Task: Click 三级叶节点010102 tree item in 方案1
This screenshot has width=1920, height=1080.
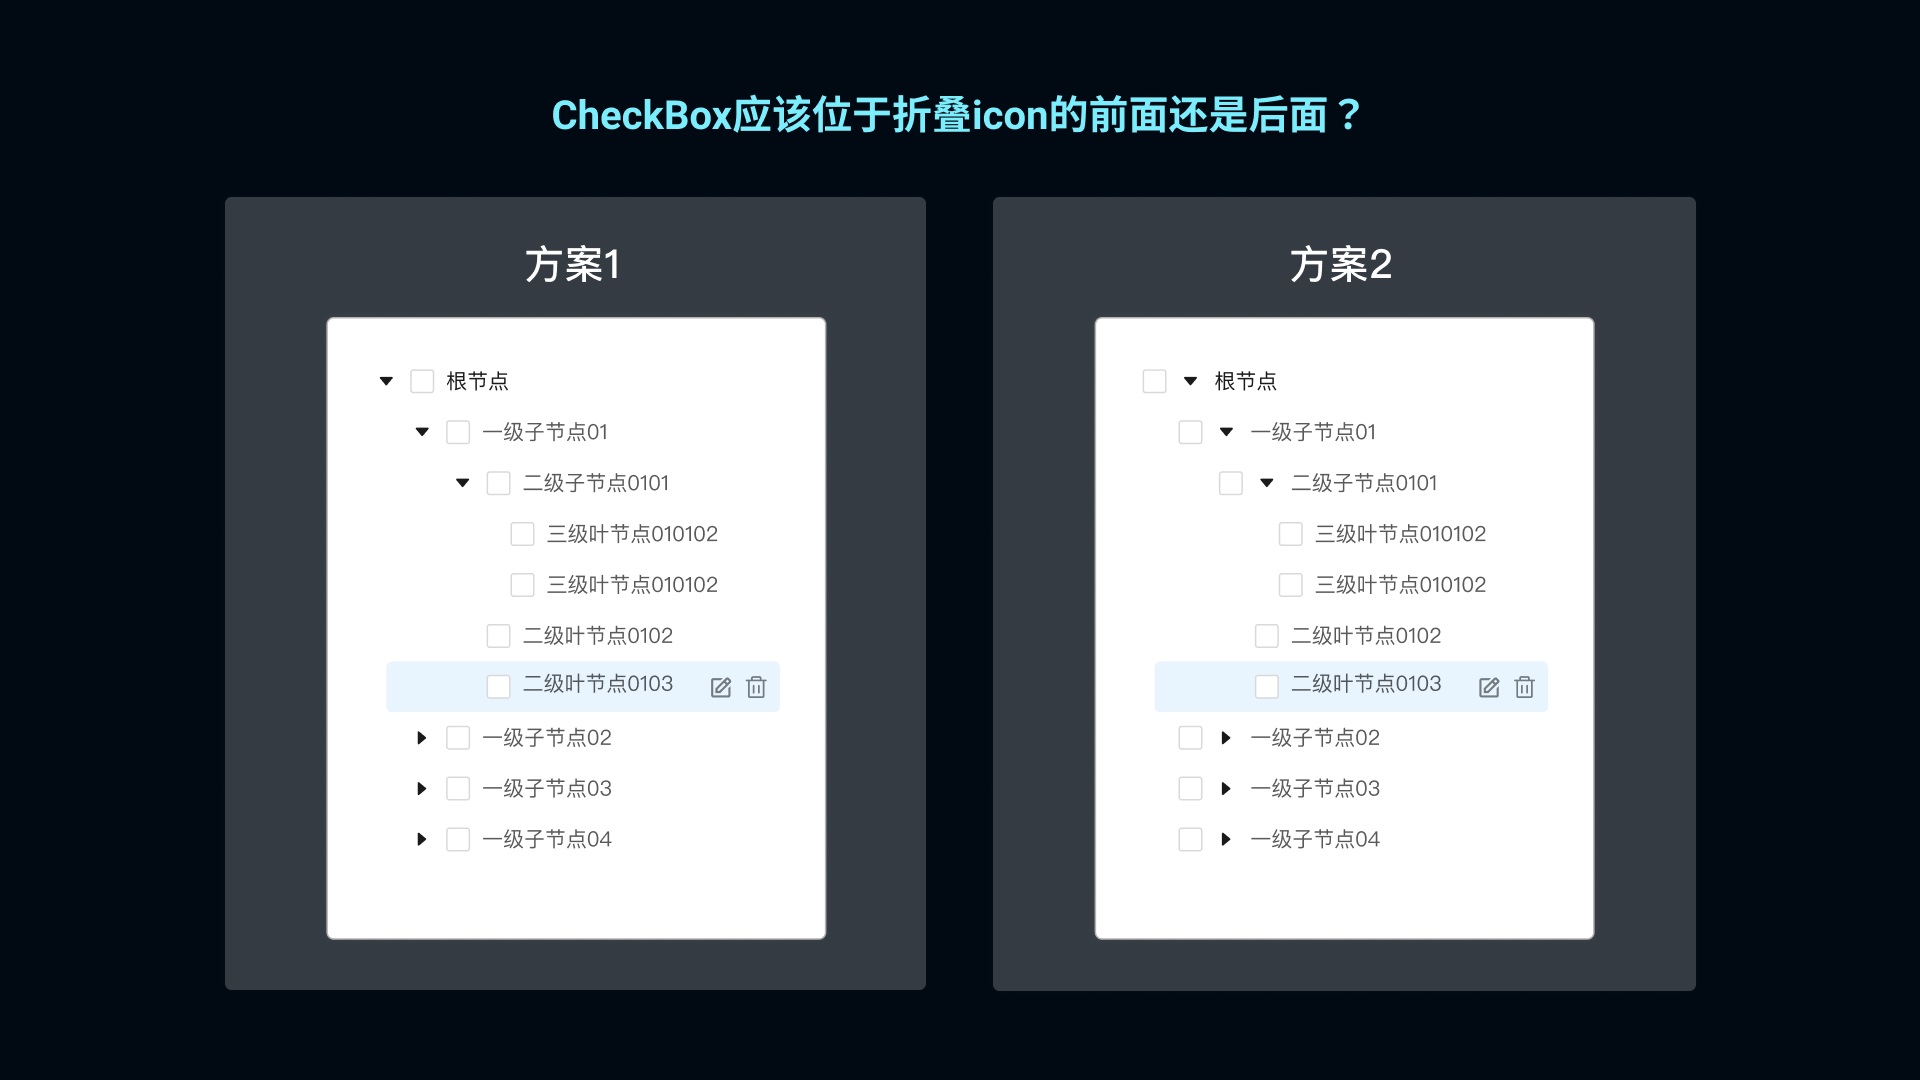Action: pyautogui.click(x=632, y=533)
